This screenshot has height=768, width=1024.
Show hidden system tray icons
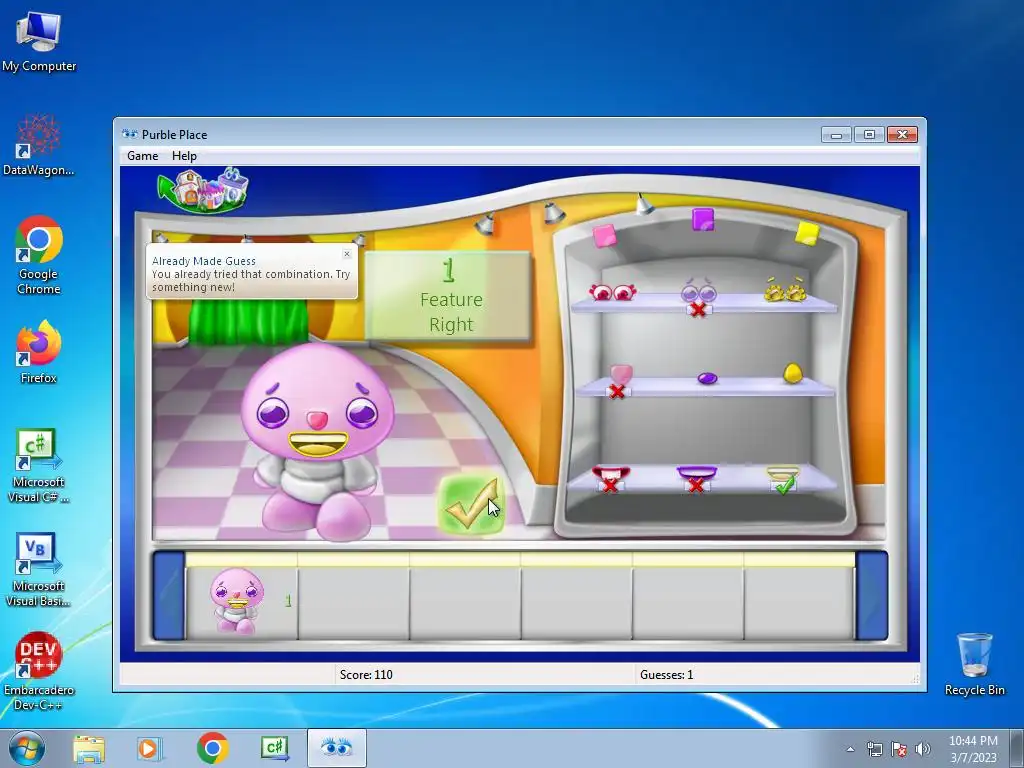[x=850, y=749]
